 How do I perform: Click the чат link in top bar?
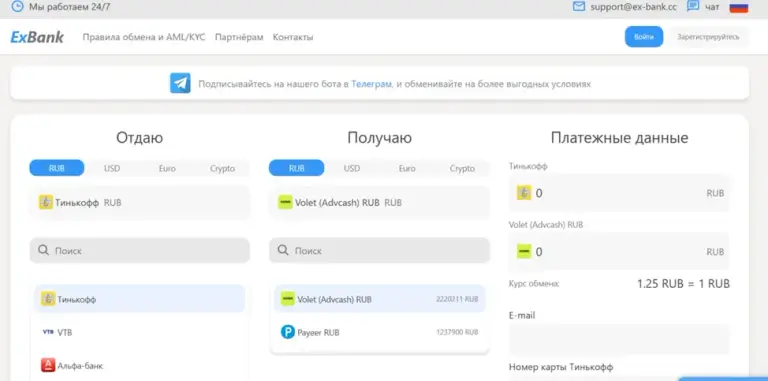[712, 7]
